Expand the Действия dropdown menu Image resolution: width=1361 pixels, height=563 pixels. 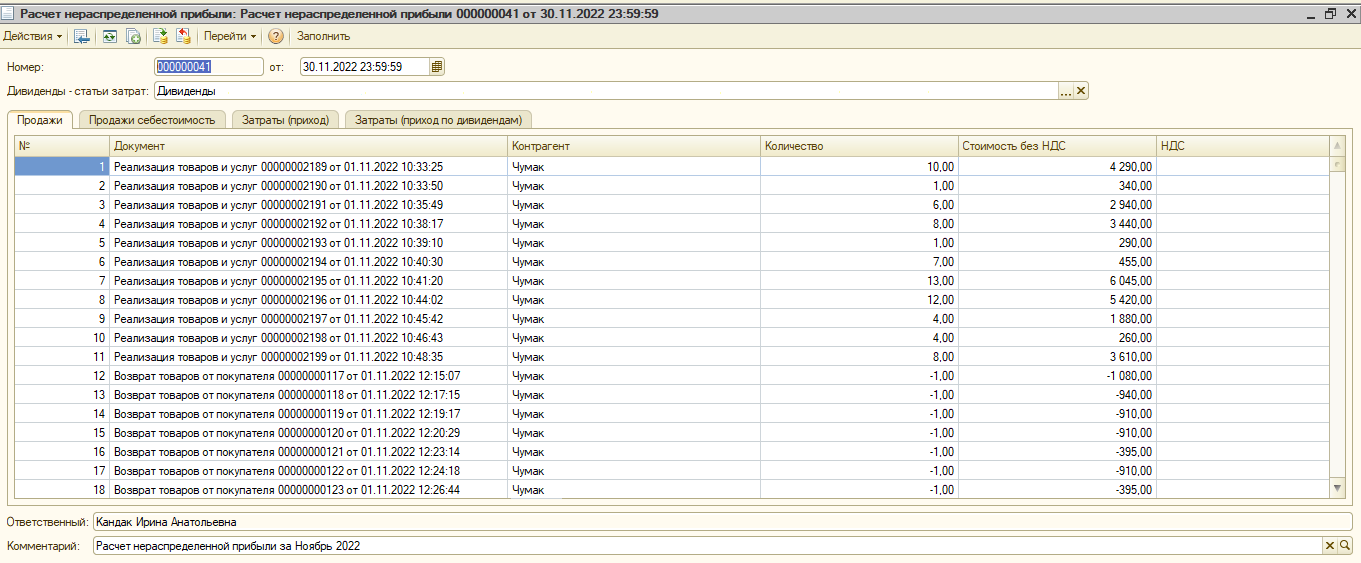tap(32, 36)
